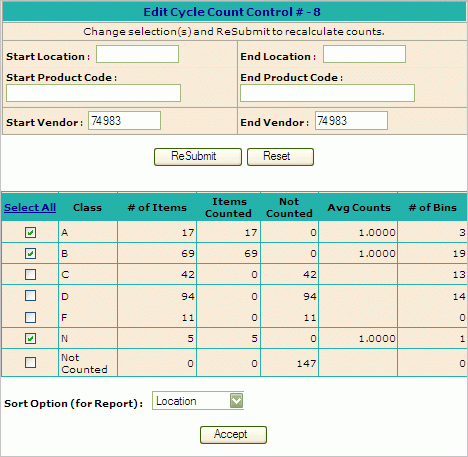Click the Start Vendor field with 74983
This screenshot has height=457, width=468.
coord(124,121)
